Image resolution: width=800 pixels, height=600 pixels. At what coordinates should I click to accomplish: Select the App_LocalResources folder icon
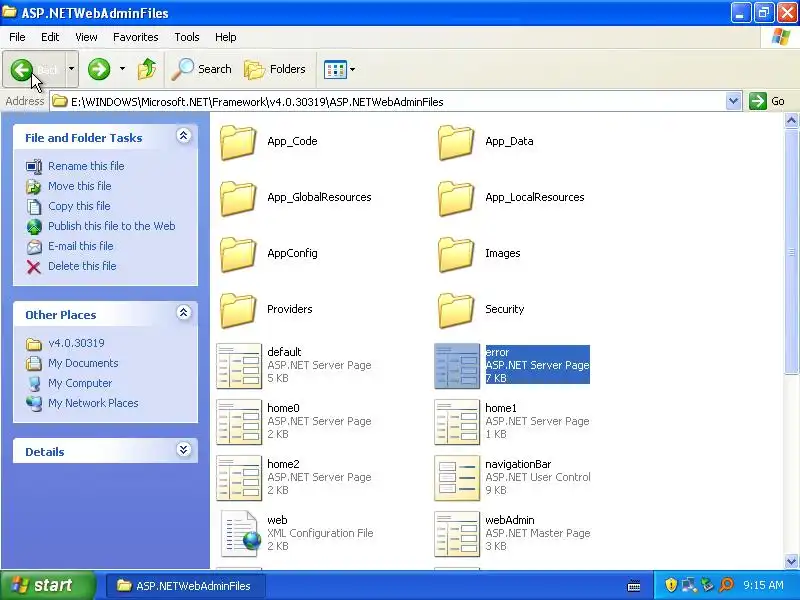[456, 198]
